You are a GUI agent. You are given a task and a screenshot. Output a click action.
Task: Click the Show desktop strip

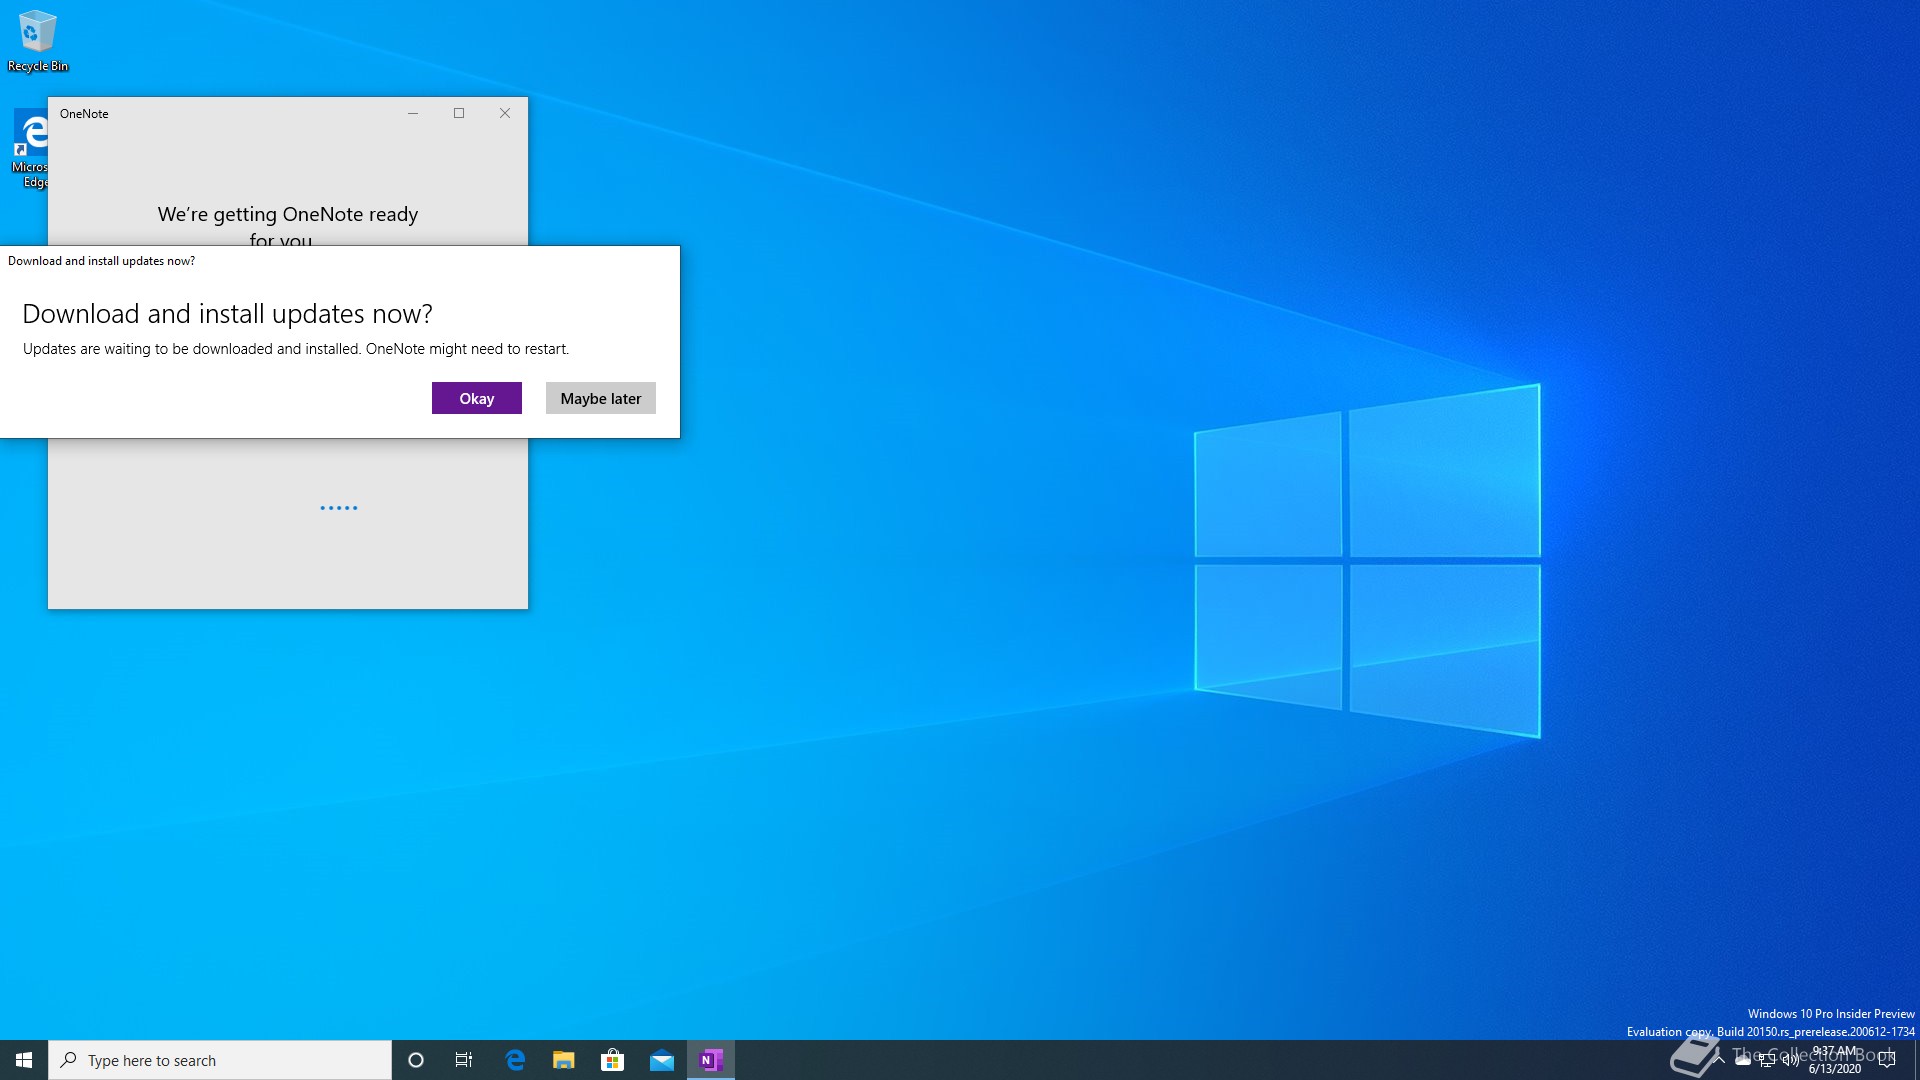coord(1917,1060)
